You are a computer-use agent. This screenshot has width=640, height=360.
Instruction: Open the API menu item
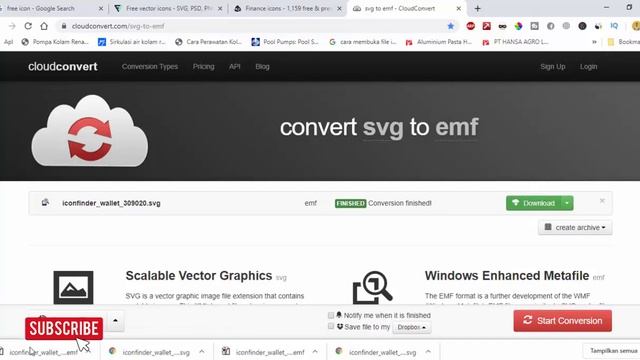pyautogui.click(x=235, y=67)
